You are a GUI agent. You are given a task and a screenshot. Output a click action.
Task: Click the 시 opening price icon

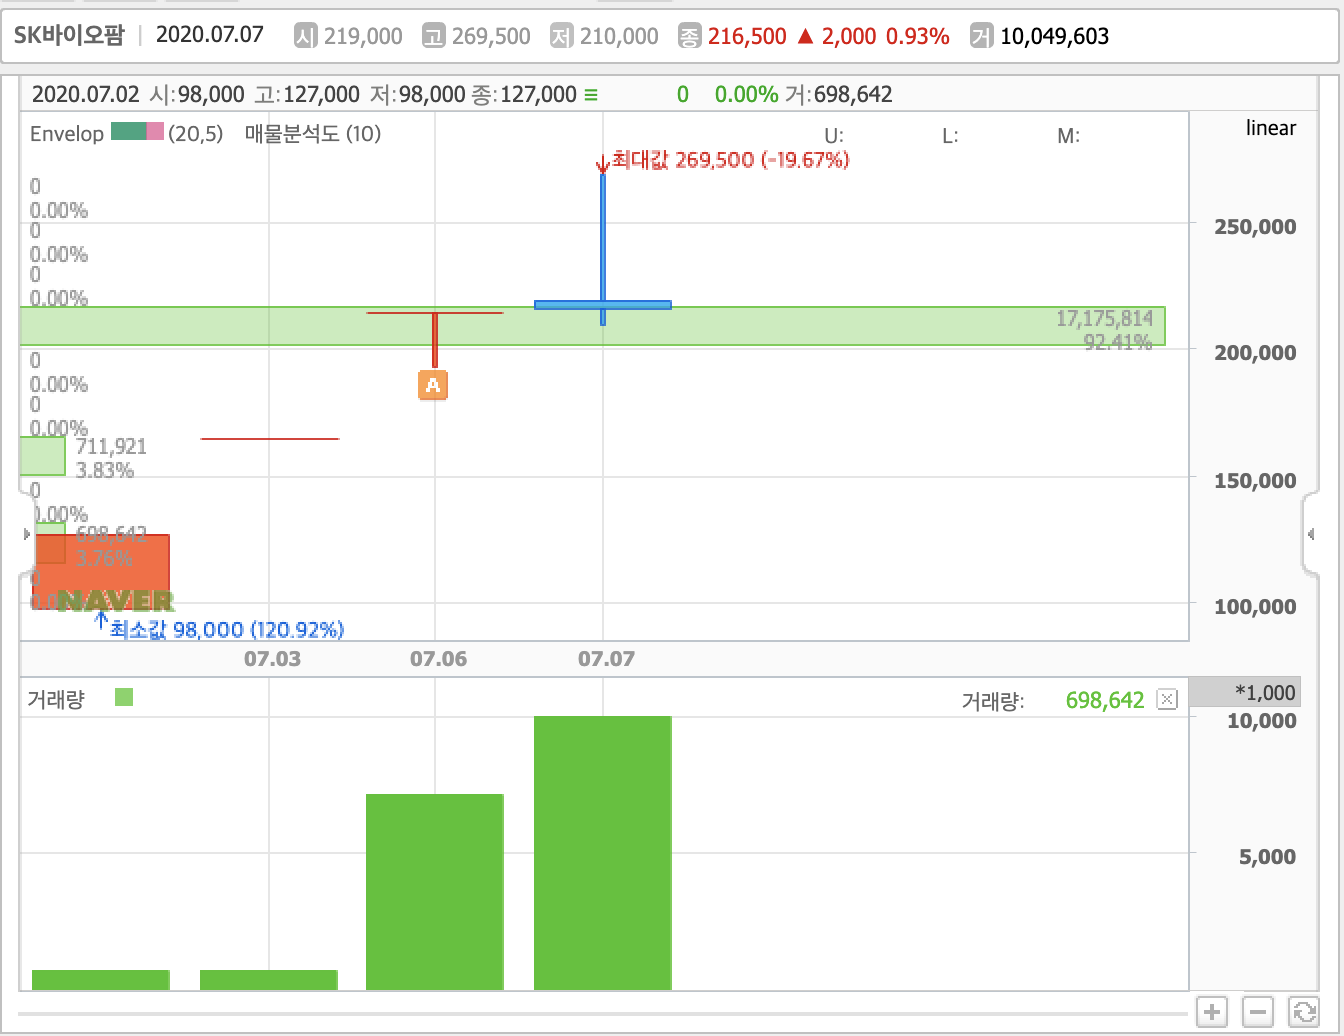pos(306,36)
